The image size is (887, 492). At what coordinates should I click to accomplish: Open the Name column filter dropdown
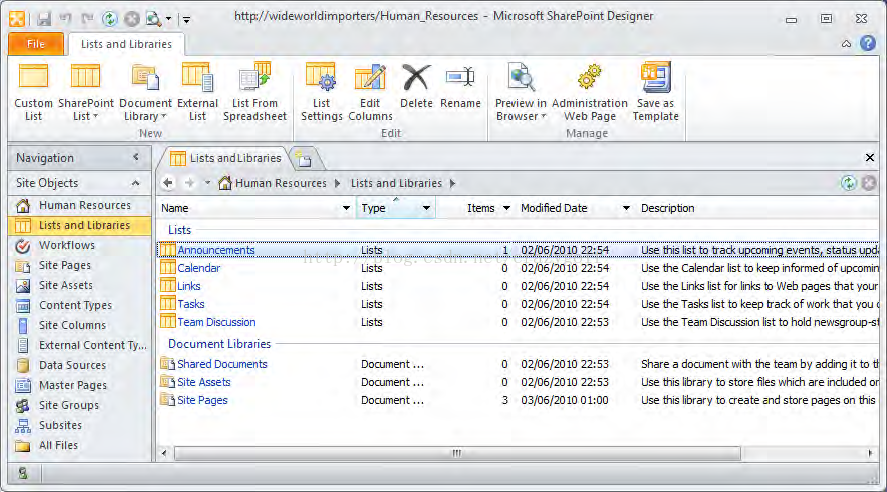click(346, 208)
